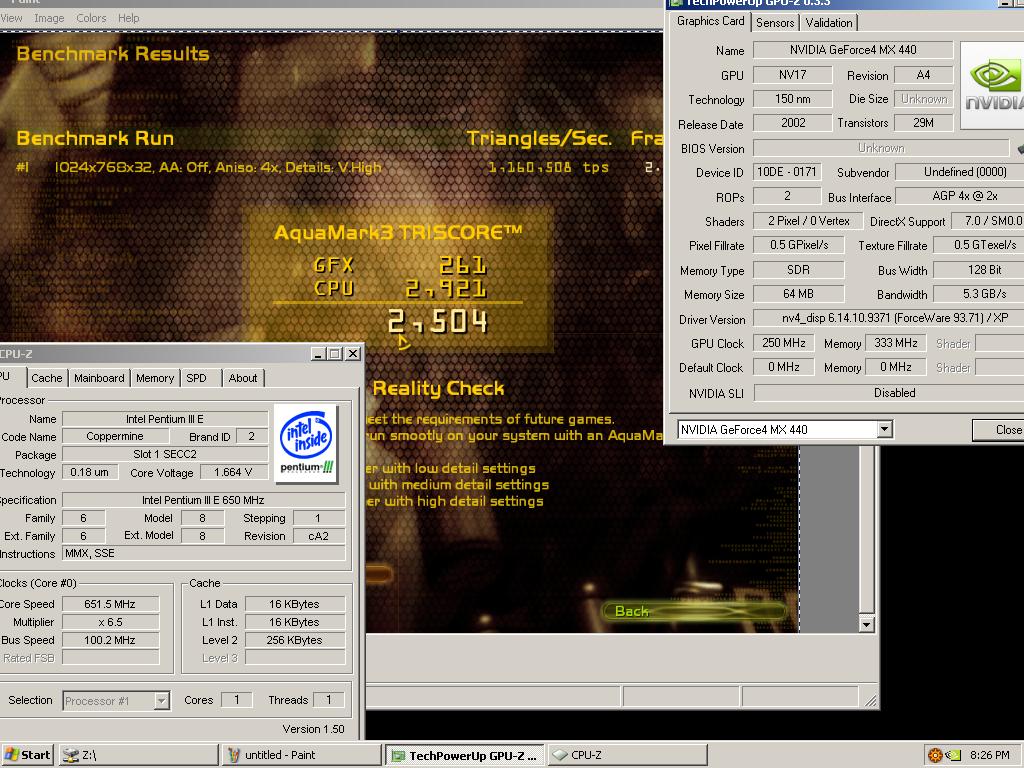Open the Image menu in Paint
The image size is (1024, 768).
coord(49,18)
